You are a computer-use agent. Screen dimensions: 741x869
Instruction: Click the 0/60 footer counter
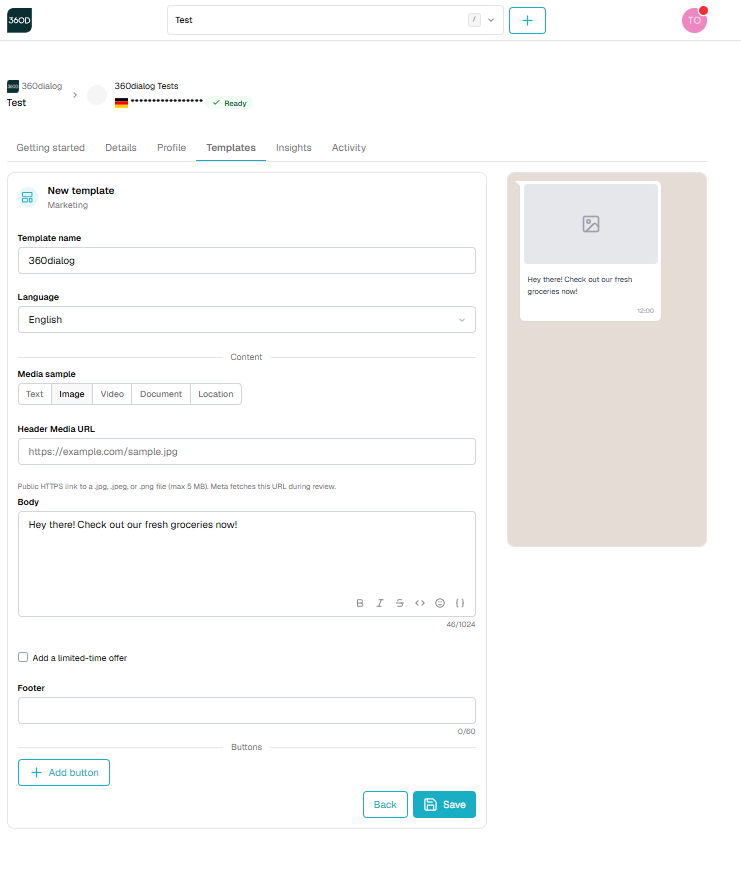coord(467,732)
